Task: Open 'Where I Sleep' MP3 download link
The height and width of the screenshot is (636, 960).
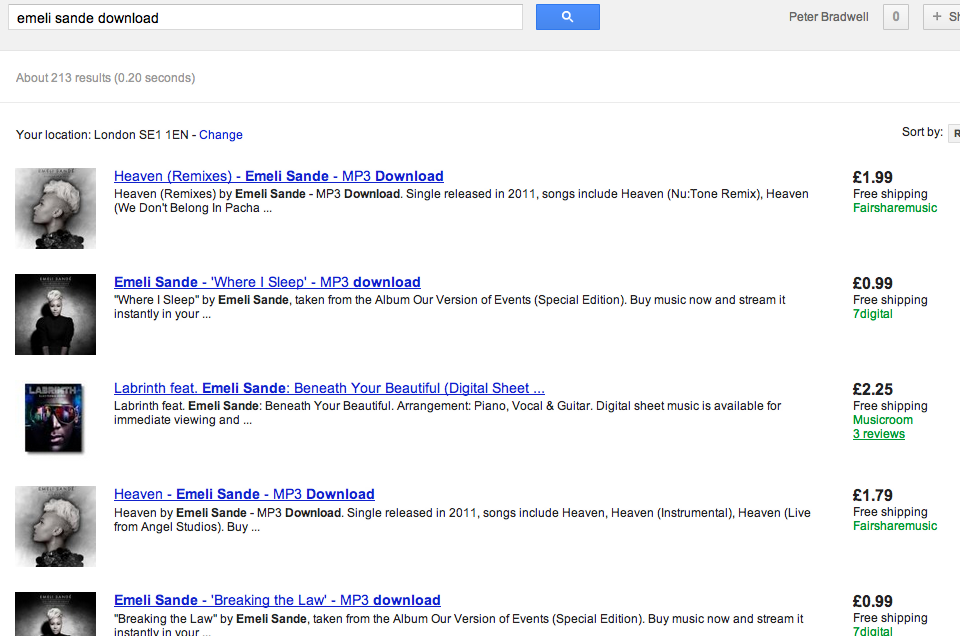Action: [x=267, y=282]
